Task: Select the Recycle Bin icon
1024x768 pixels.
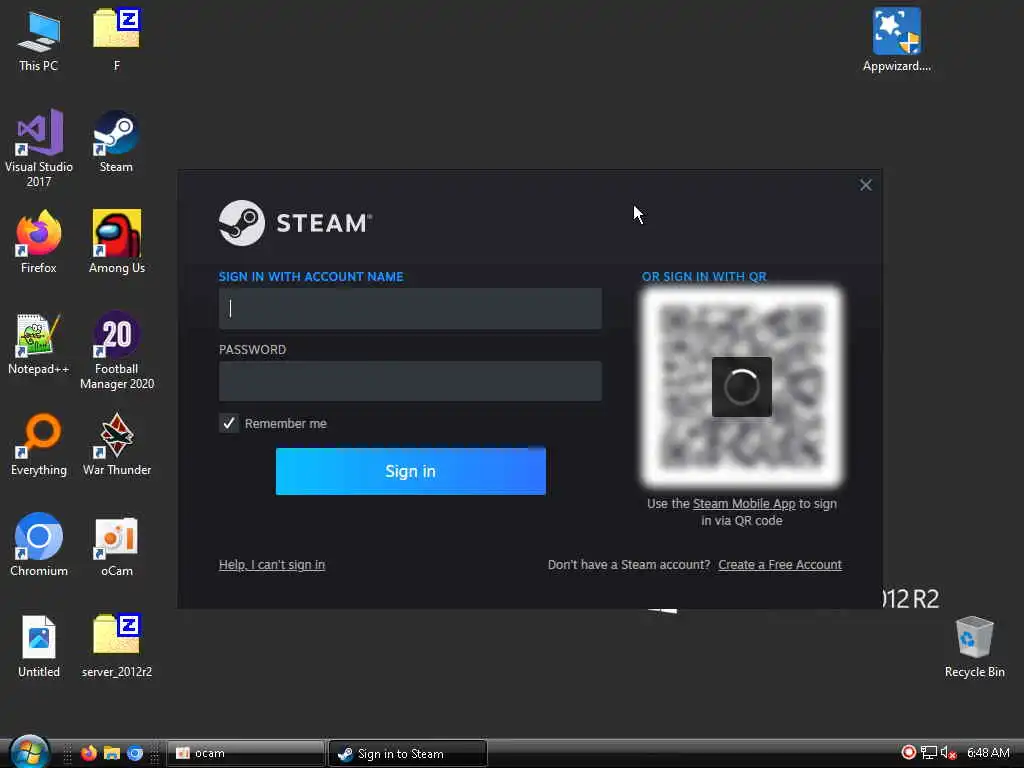Action: tap(974, 647)
